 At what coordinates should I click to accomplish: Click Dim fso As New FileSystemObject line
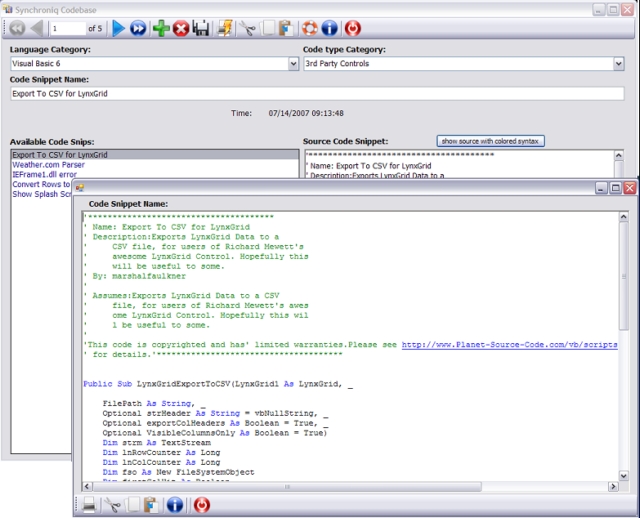(178, 472)
